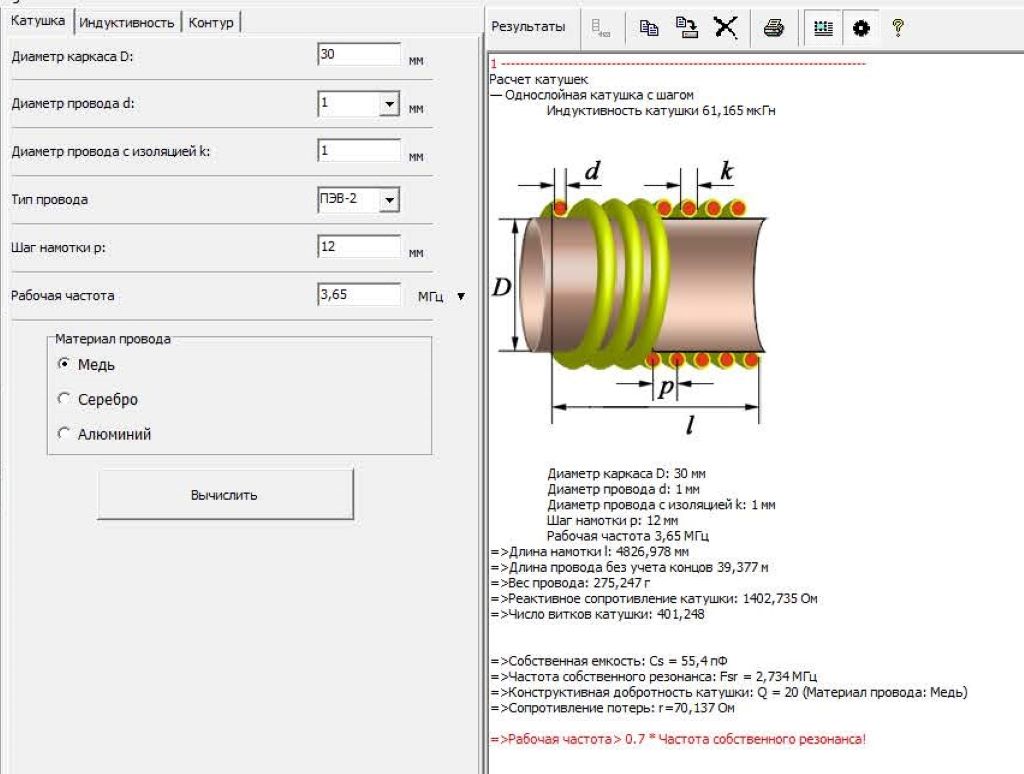1024x774 pixels.
Task: Open settings with the gear icon
Action: [x=860, y=28]
